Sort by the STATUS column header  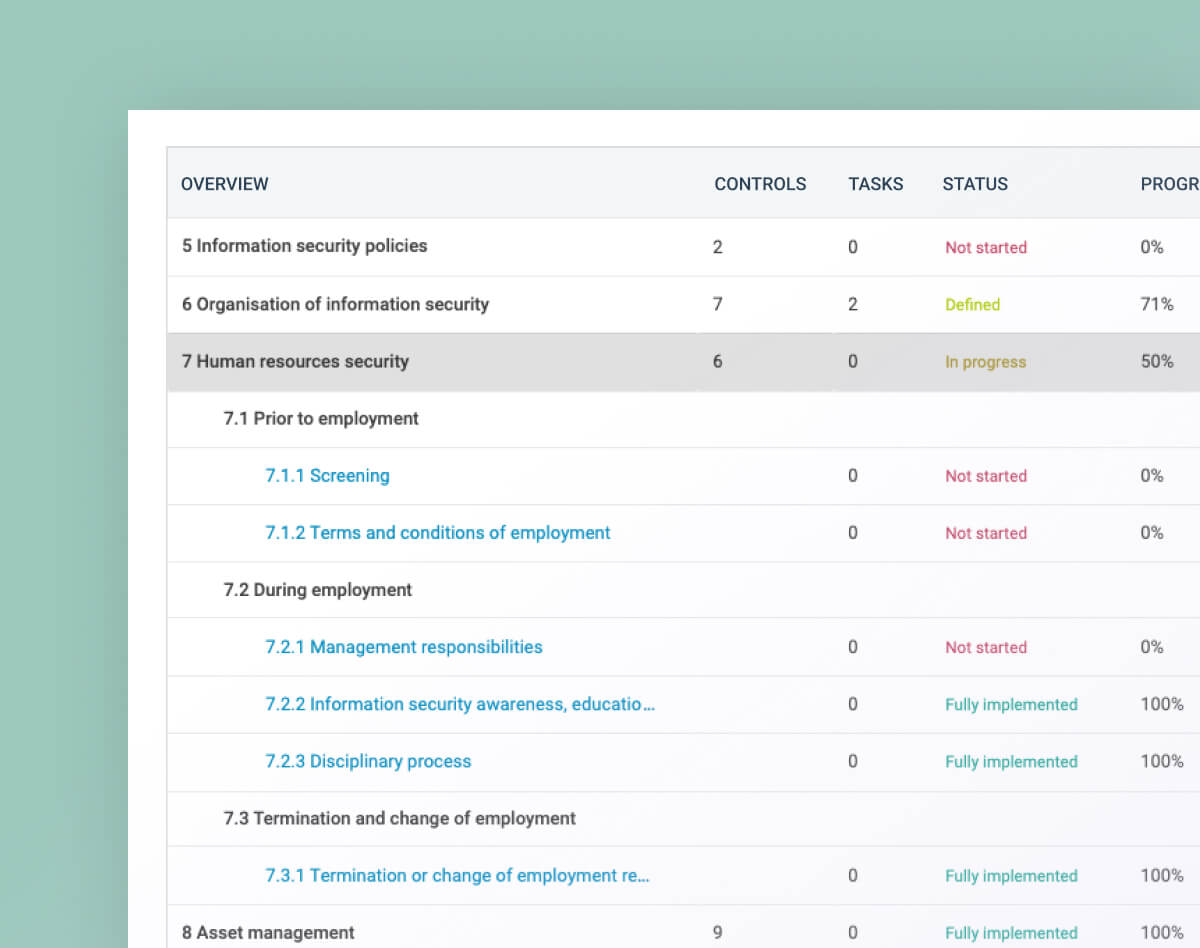click(x=975, y=184)
